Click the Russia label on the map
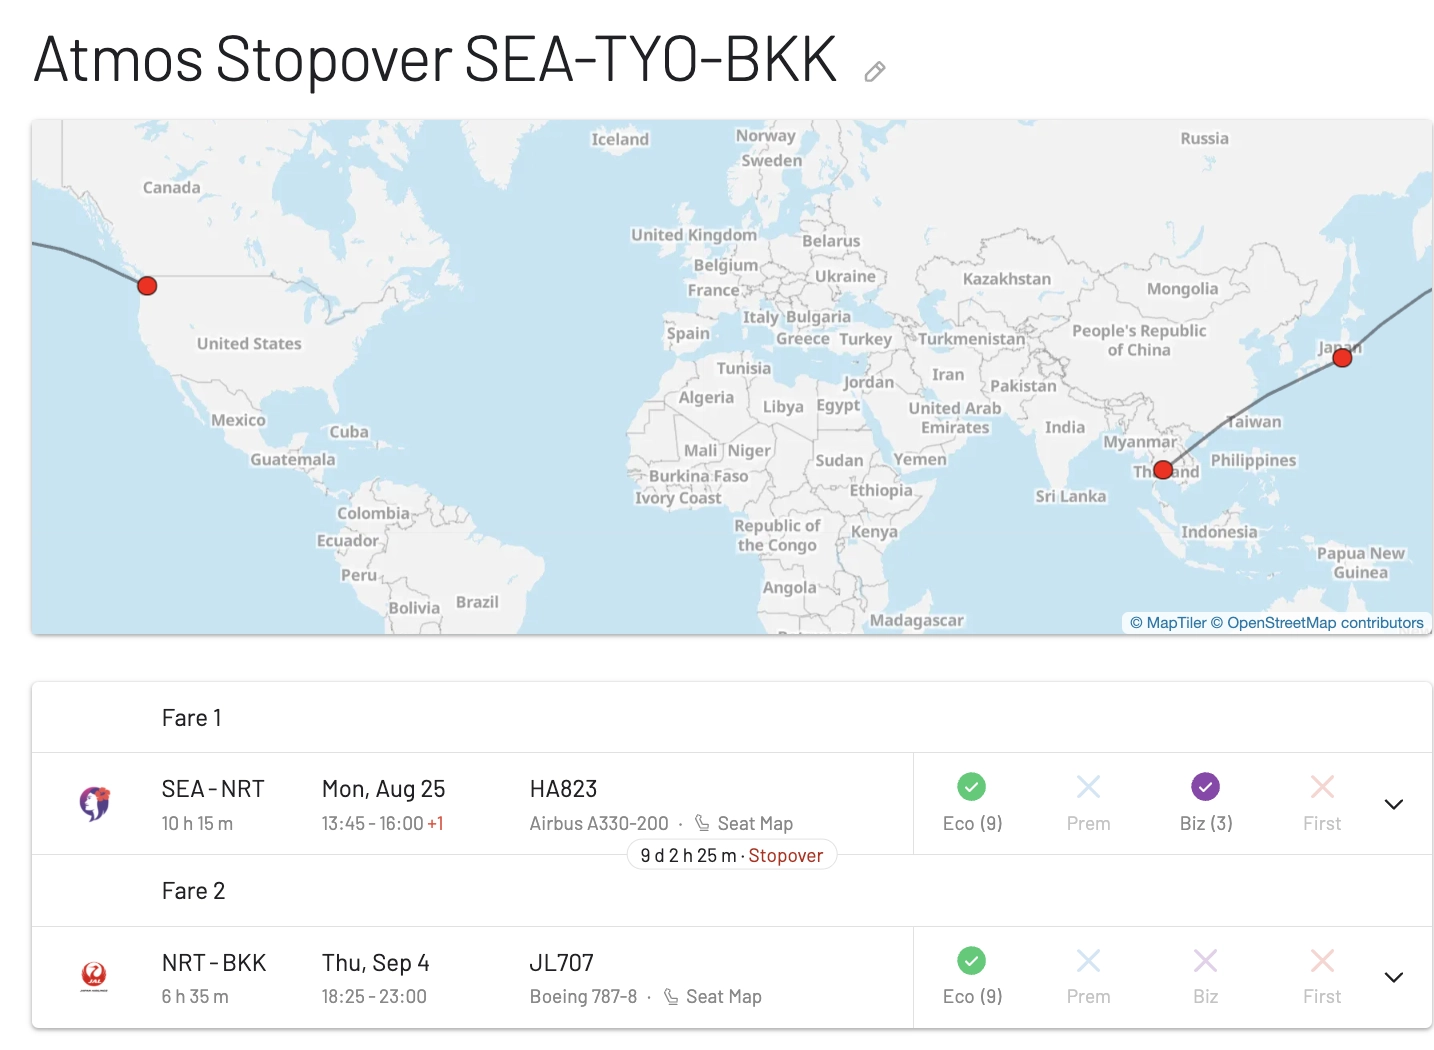Screen dimensions: 1434x1050 tap(1204, 138)
